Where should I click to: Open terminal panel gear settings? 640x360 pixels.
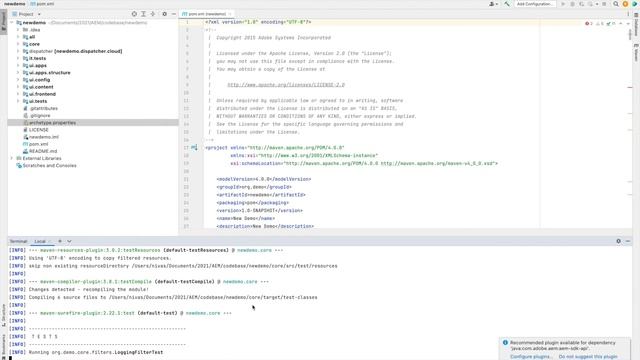[x=618, y=241]
